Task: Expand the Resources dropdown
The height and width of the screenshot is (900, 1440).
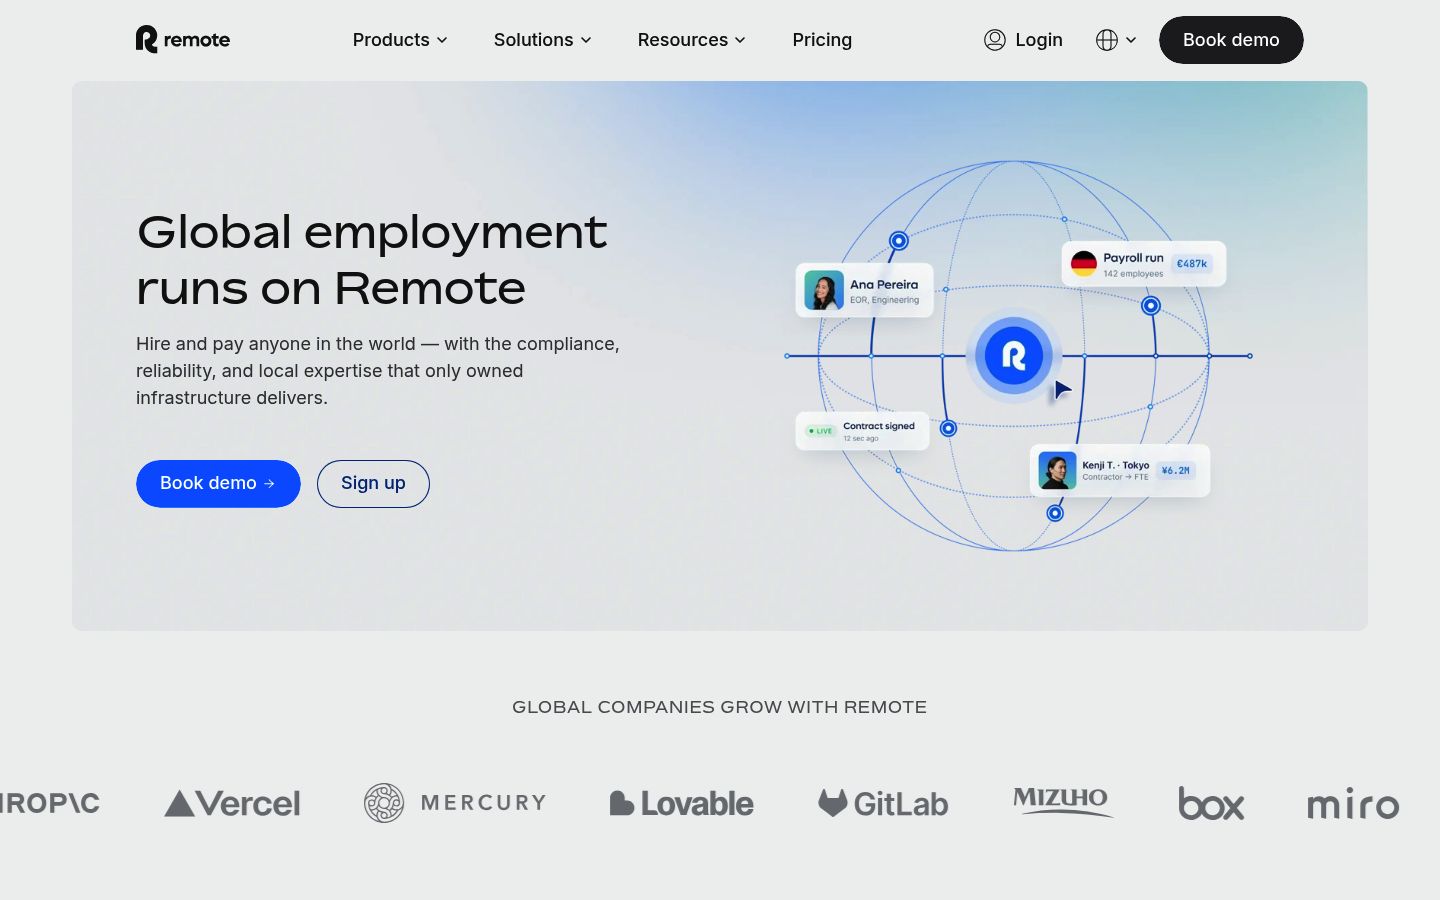Action: pos(692,40)
